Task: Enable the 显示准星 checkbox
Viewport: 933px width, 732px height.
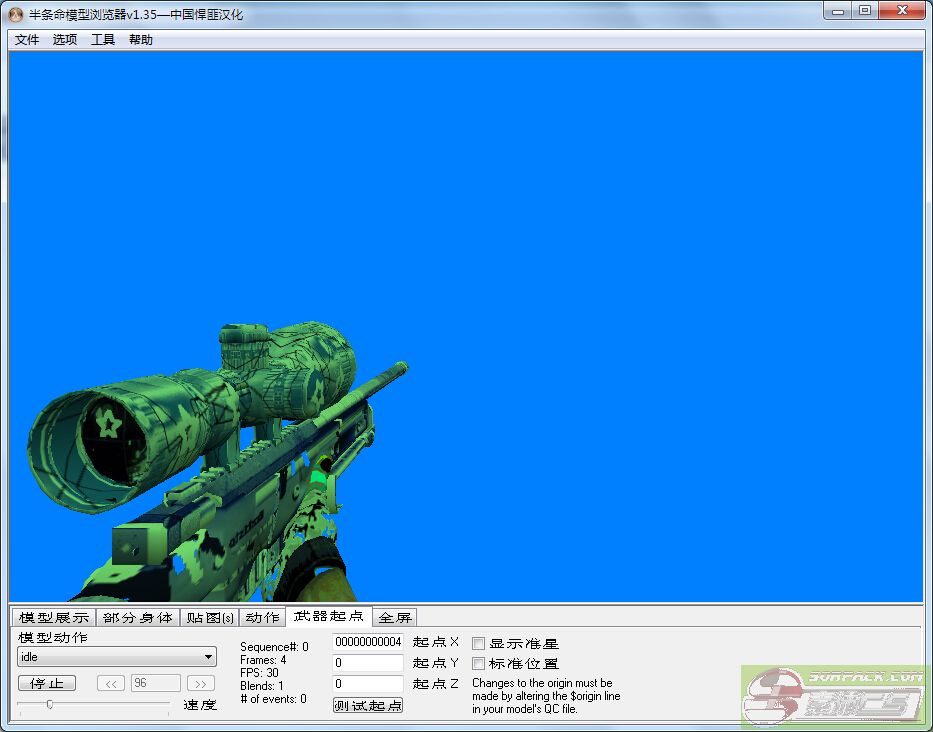Action: (x=479, y=643)
